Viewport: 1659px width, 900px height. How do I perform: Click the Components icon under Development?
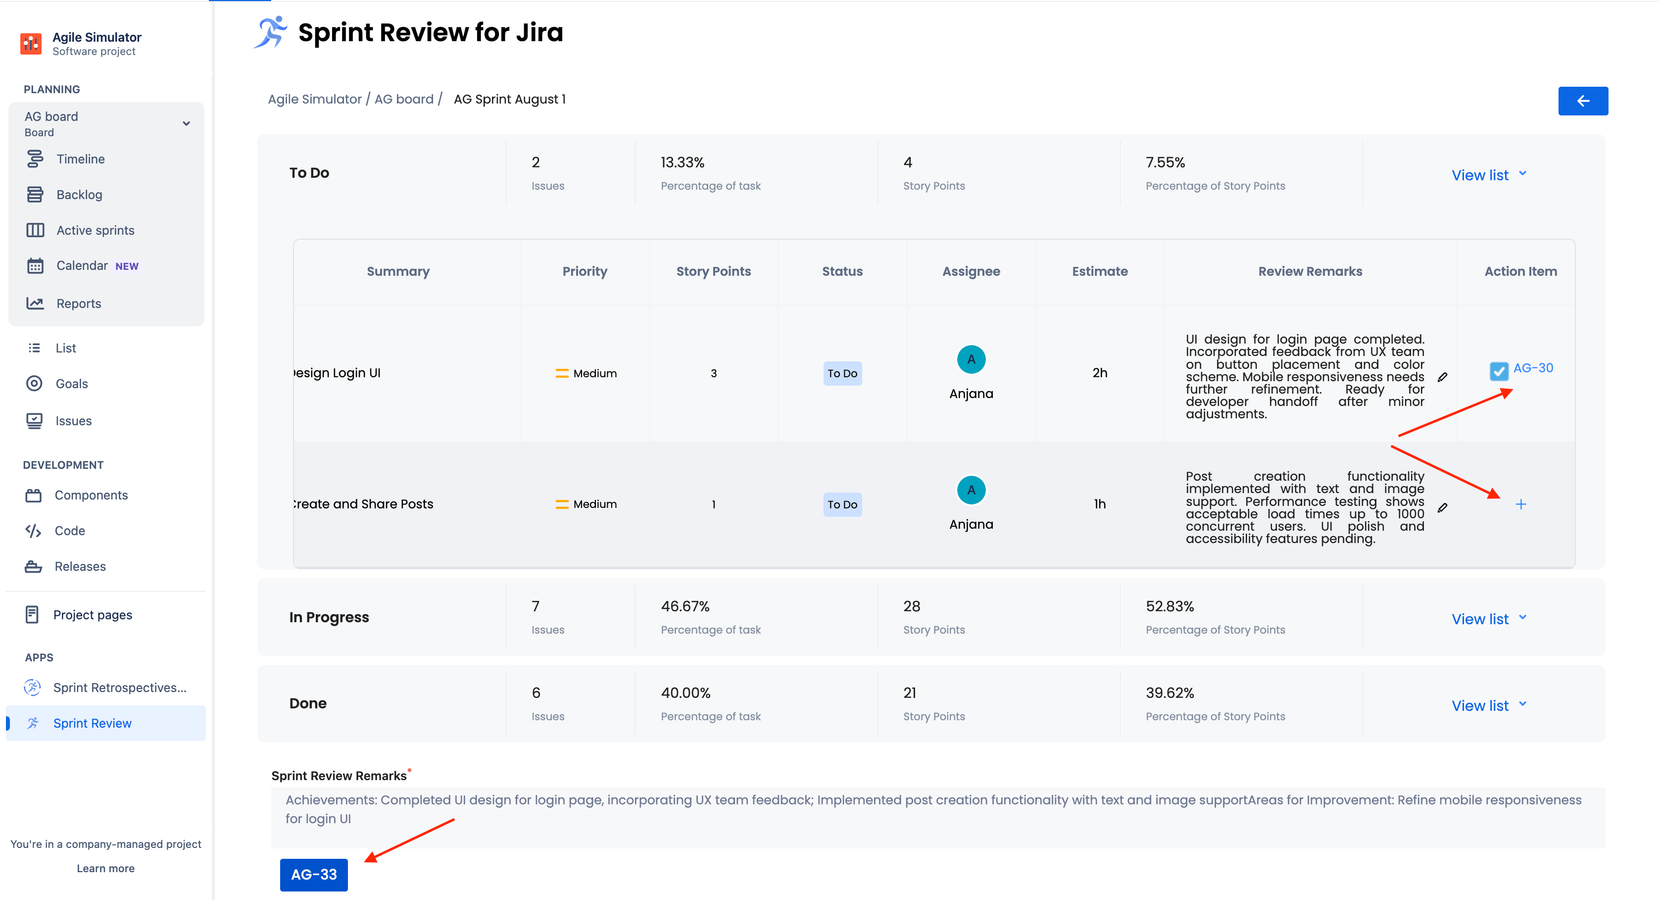[x=33, y=495]
